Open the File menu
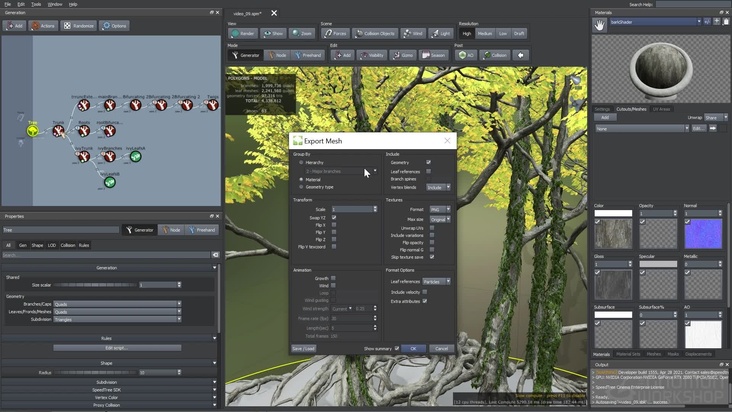Image resolution: width=732 pixels, height=412 pixels. [8, 4]
